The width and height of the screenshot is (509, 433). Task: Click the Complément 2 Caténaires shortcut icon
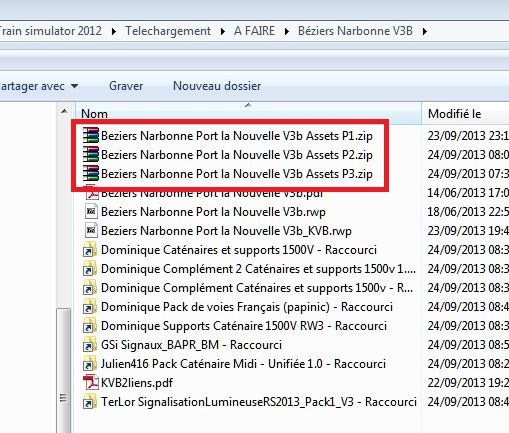pyautogui.click(x=90, y=269)
